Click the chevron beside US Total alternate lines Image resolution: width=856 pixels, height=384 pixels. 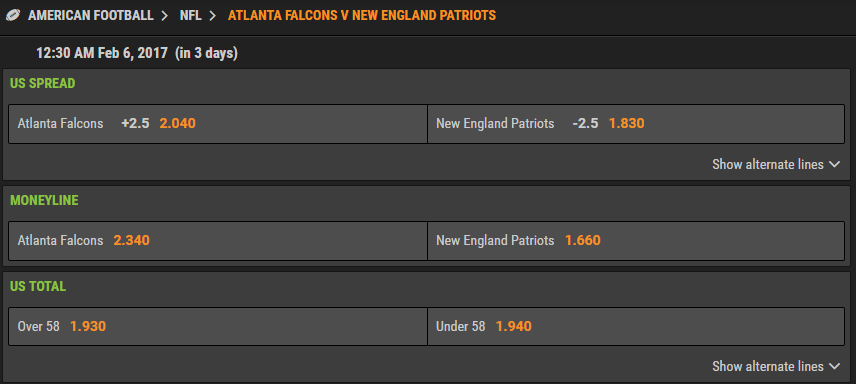tap(834, 367)
